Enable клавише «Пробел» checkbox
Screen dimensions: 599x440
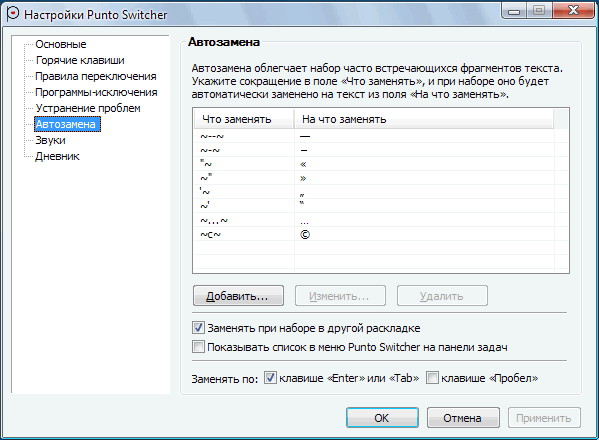pos(432,378)
